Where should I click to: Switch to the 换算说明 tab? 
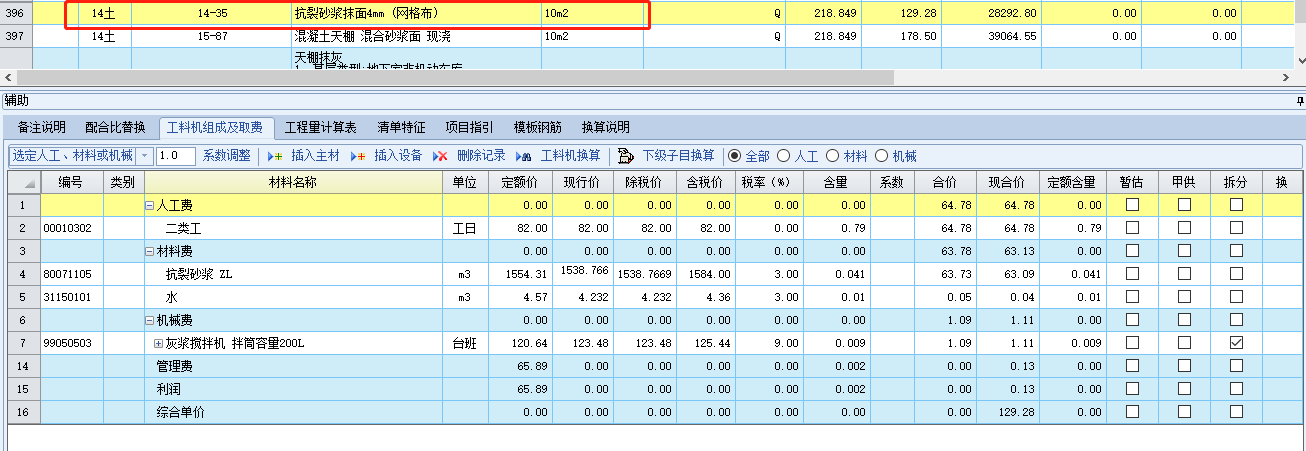pyautogui.click(x=606, y=128)
